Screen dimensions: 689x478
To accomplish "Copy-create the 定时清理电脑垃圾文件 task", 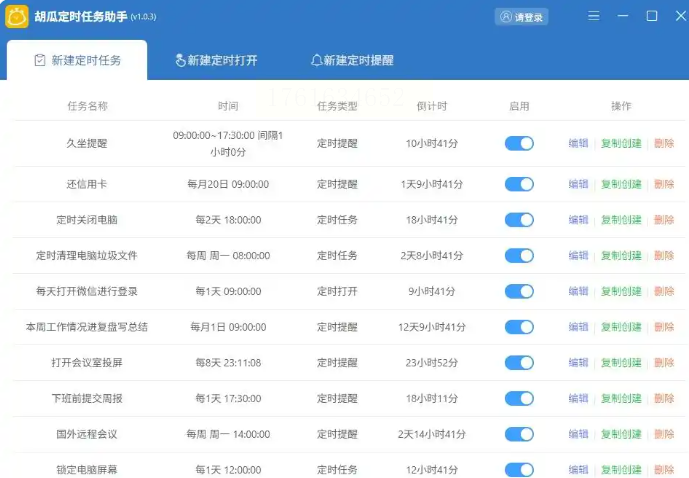I will pos(621,255).
